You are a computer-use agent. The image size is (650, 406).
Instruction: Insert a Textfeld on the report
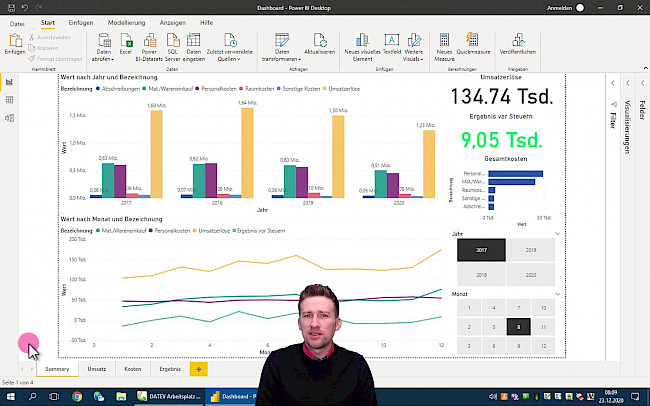[x=391, y=44]
